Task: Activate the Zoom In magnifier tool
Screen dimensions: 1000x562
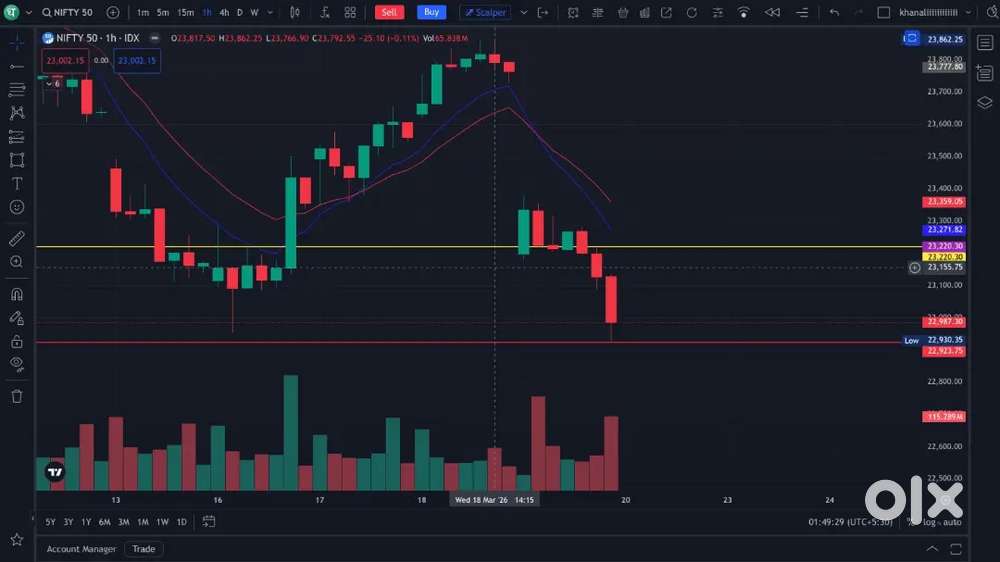Action: 17,262
